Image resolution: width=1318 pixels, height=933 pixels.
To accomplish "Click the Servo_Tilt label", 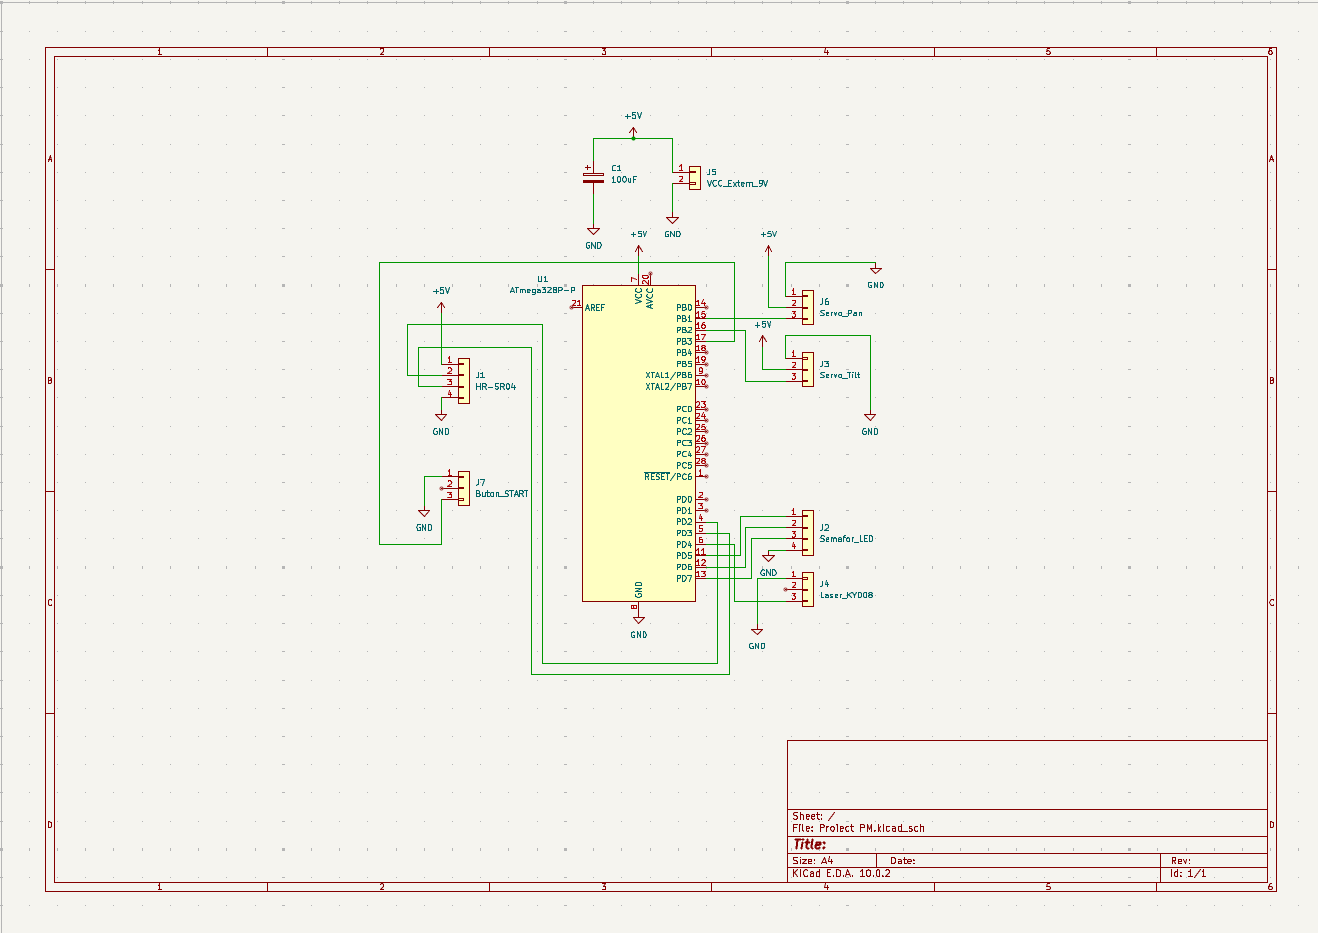I will (x=840, y=375).
